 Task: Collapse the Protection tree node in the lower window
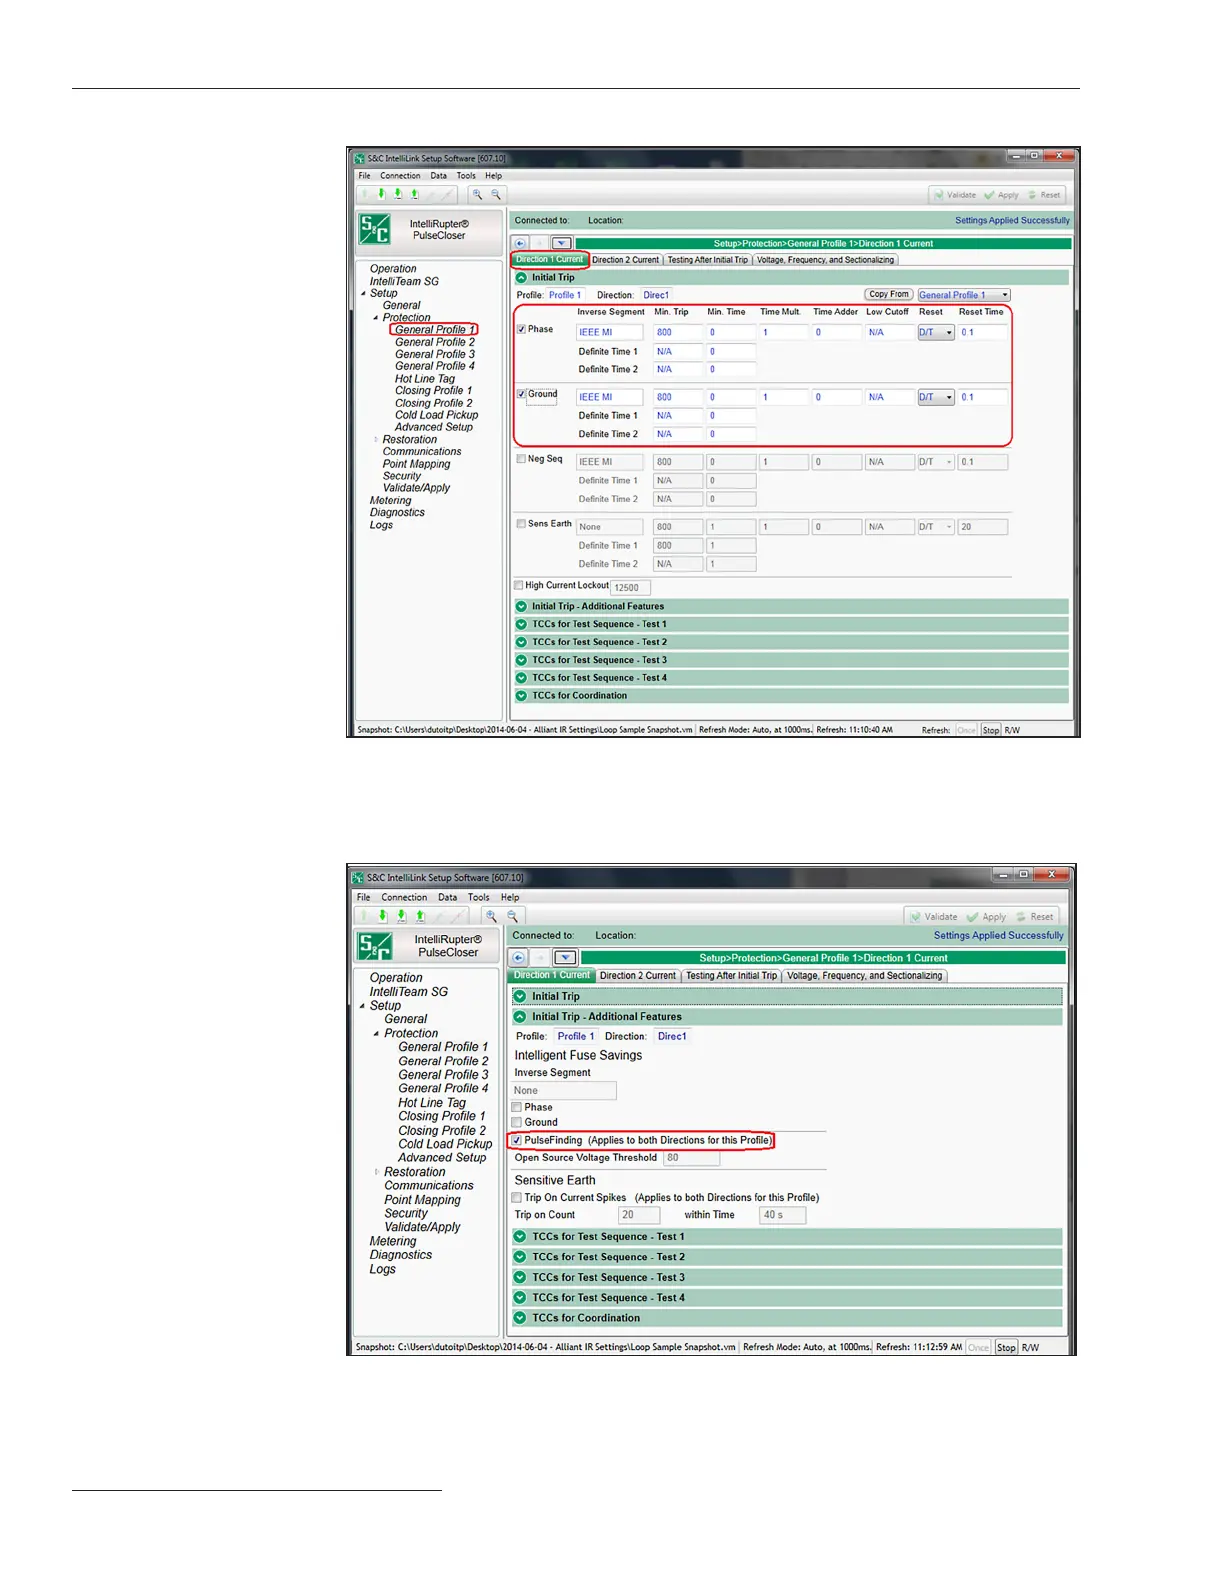[x=376, y=1033]
